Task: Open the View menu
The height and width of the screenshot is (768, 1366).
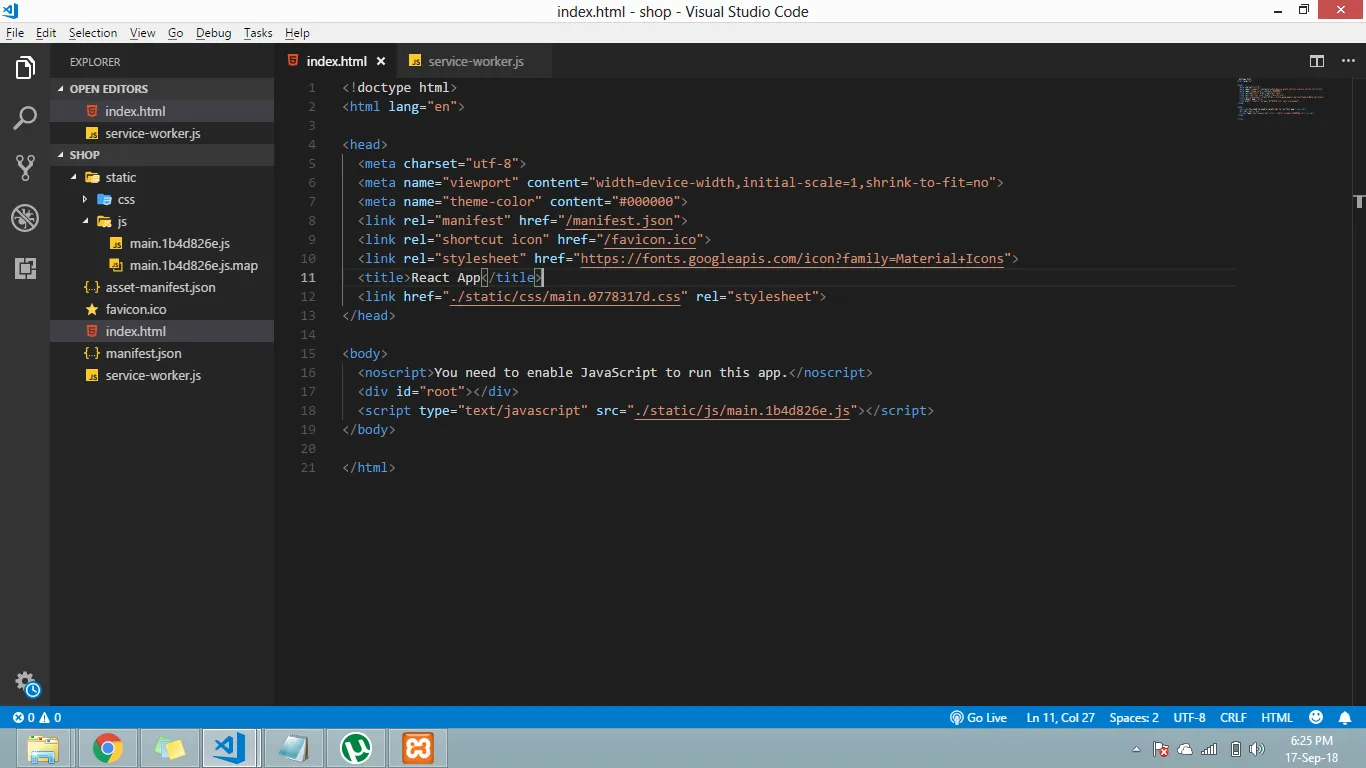Action: 143,33
